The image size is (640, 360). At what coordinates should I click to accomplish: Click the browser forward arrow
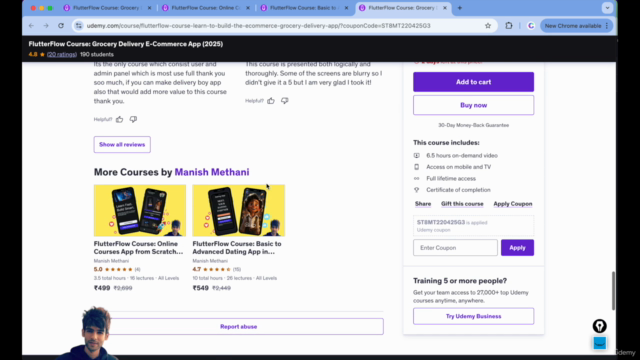[46, 26]
